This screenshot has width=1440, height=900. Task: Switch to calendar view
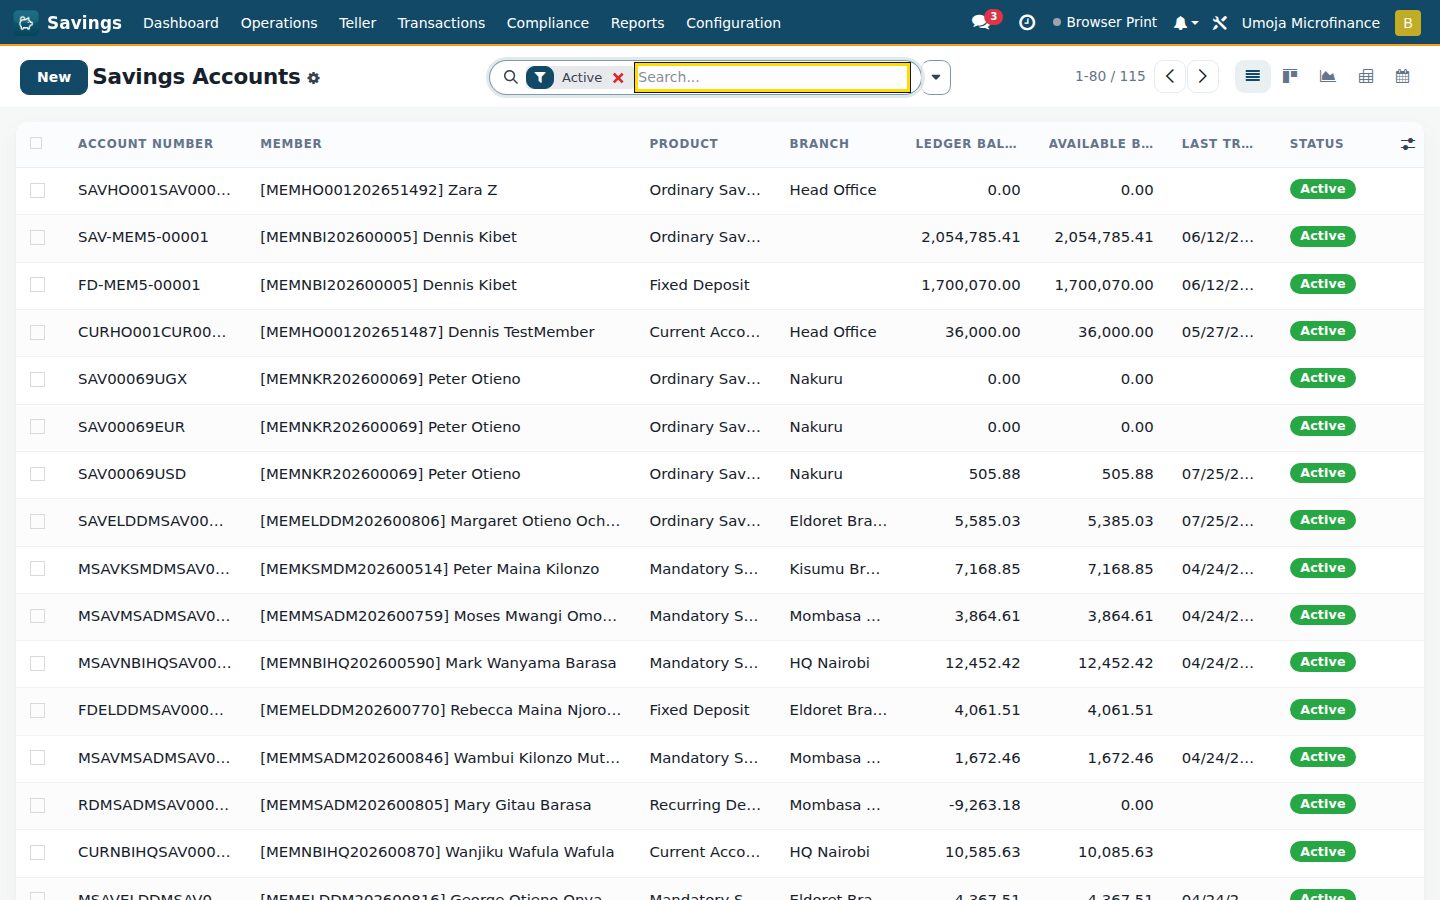1402,77
